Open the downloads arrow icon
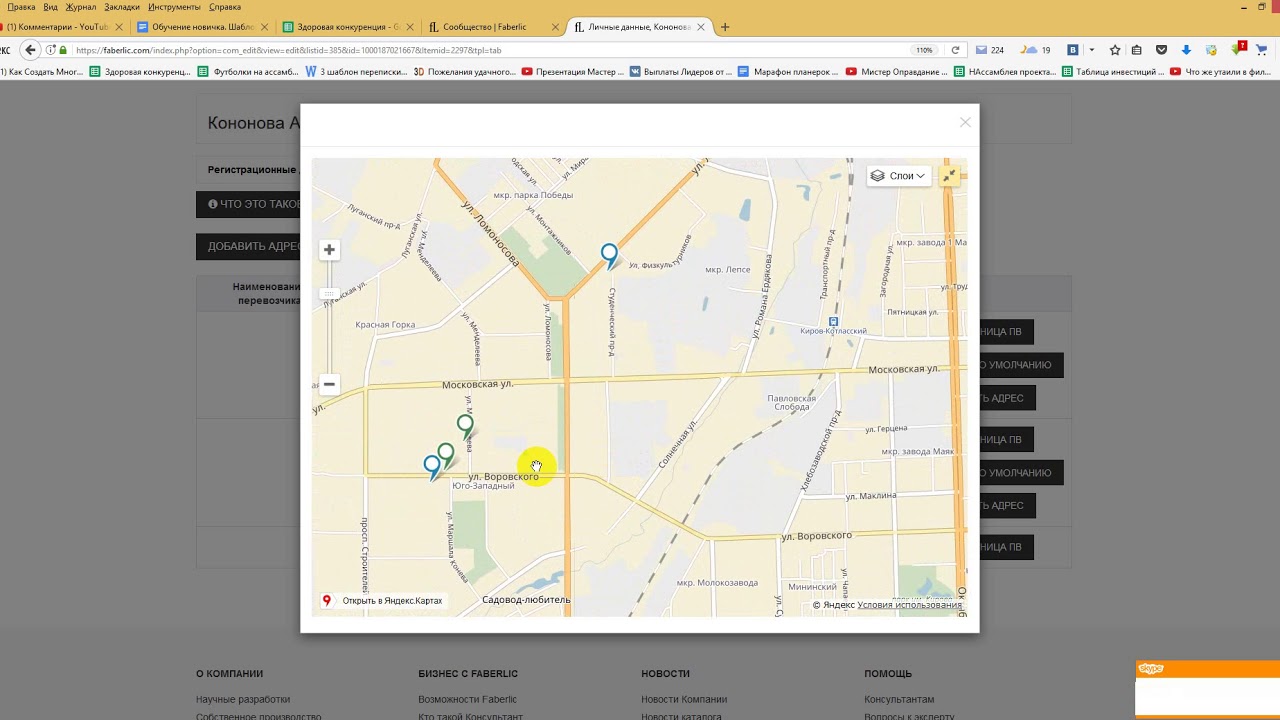The width and height of the screenshot is (1280, 720). 1186,50
